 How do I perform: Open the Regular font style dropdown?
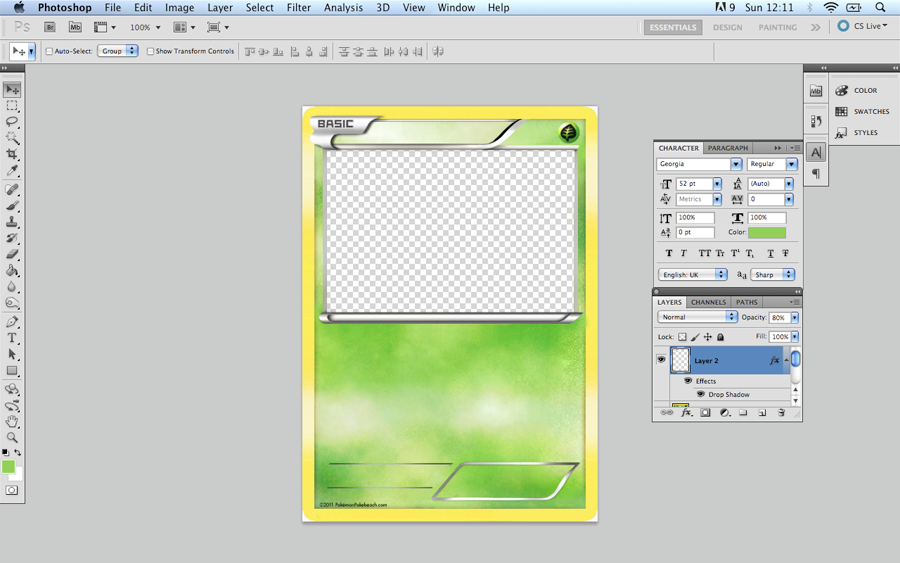click(792, 164)
